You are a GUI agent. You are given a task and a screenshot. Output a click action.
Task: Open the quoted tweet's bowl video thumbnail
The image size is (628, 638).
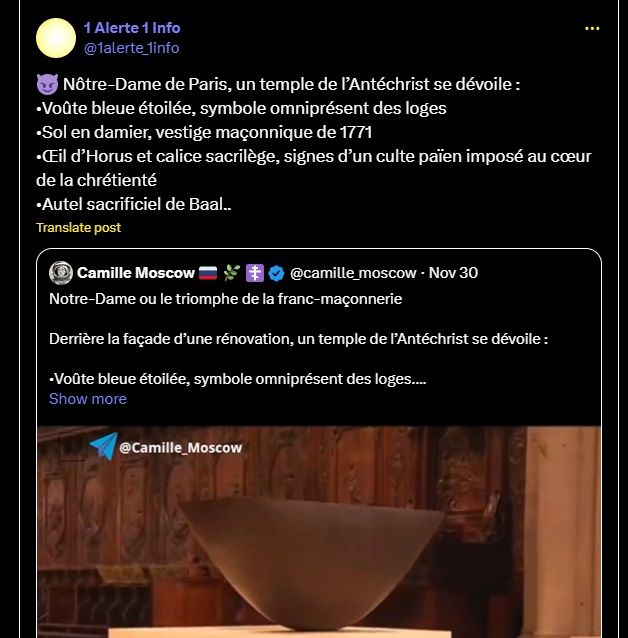319,531
